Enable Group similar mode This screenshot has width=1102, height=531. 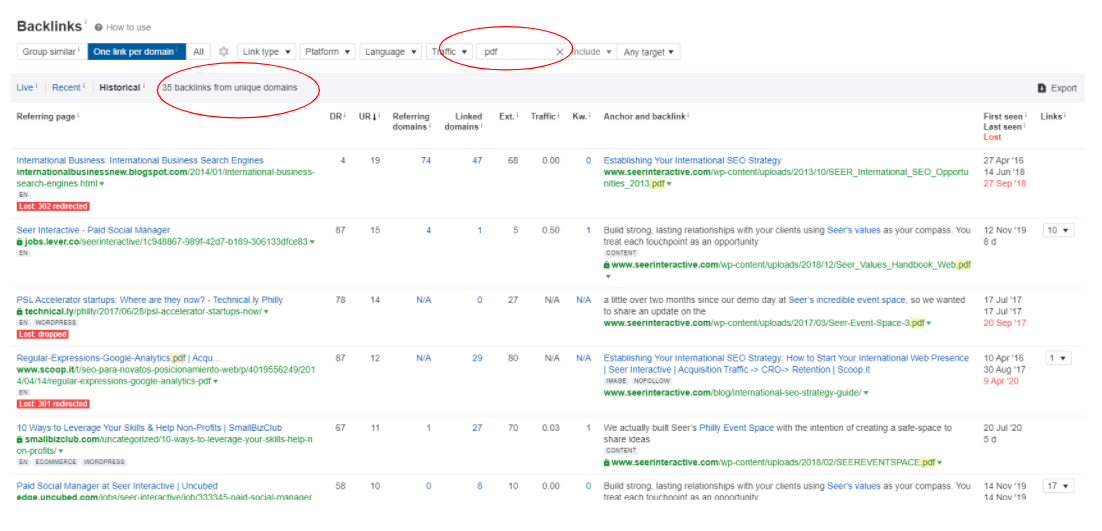49,52
